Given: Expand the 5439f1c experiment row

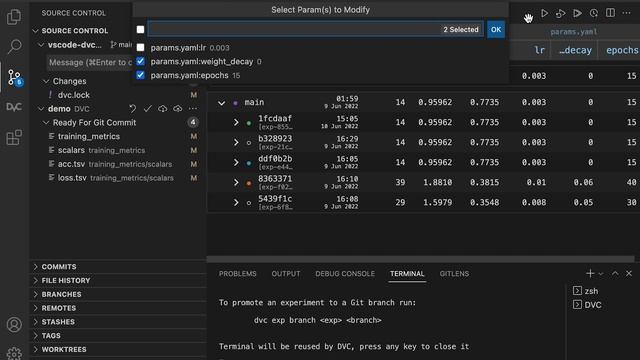Looking at the screenshot, I should 236,202.
